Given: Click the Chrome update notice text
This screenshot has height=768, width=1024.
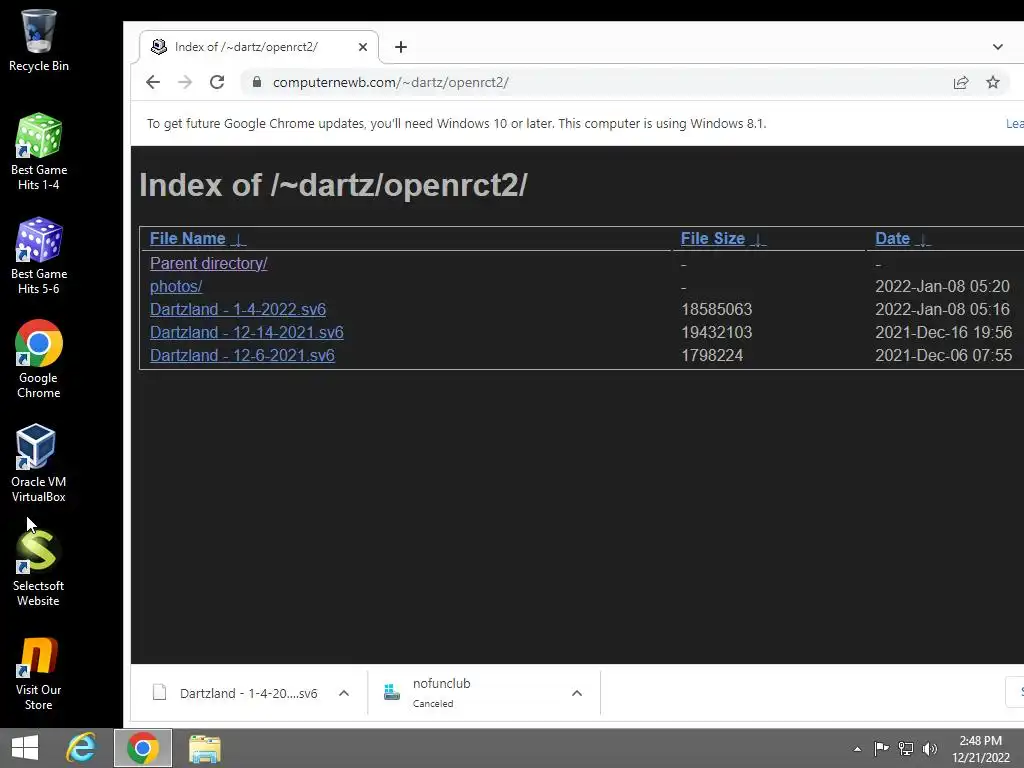Looking at the screenshot, I should coord(456,123).
